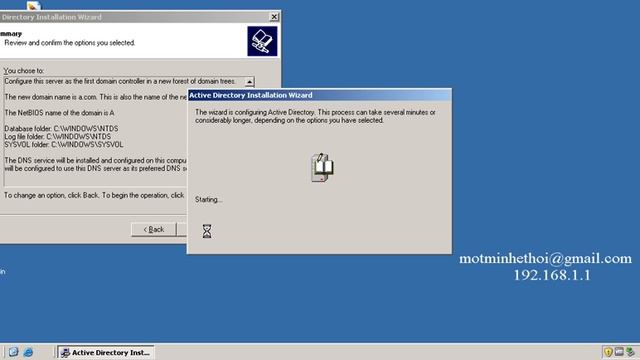Click the security shield tray icon

click(x=608, y=352)
